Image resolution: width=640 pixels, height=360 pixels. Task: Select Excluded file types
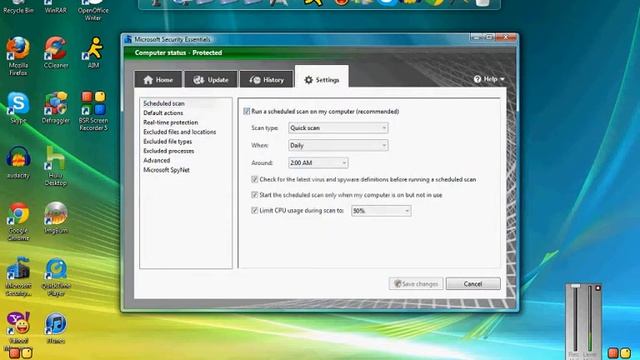pyautogui.click(x=167, y=142)
